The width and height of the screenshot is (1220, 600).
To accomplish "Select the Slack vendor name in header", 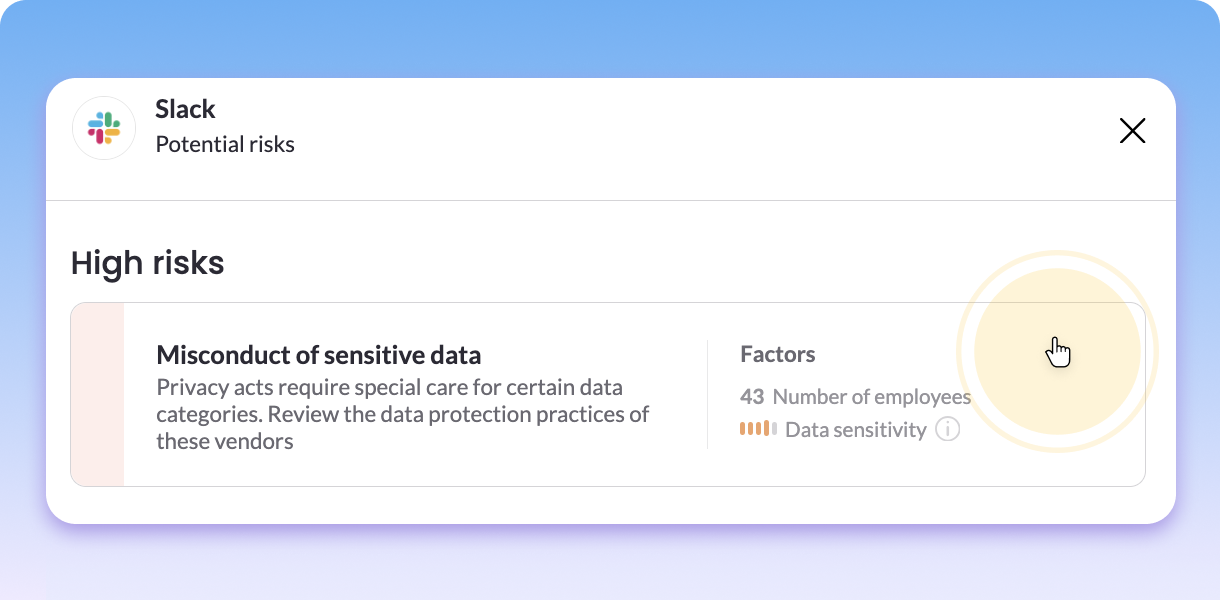I will pos(185,109).
